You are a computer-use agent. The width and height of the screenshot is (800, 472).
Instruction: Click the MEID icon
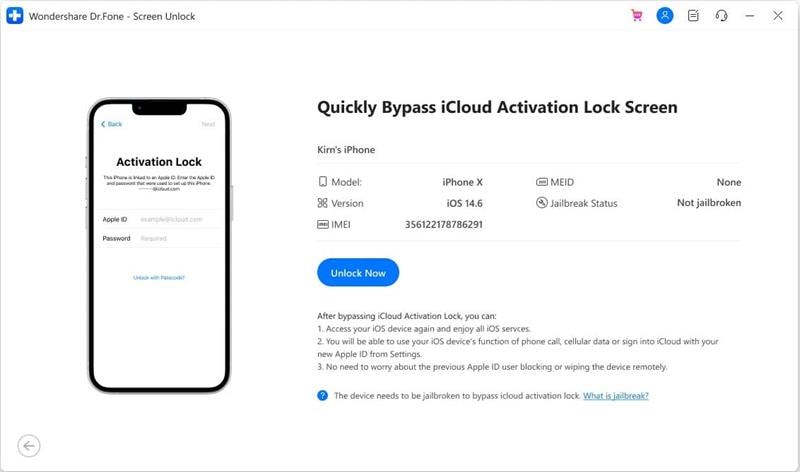coord(541,182)
